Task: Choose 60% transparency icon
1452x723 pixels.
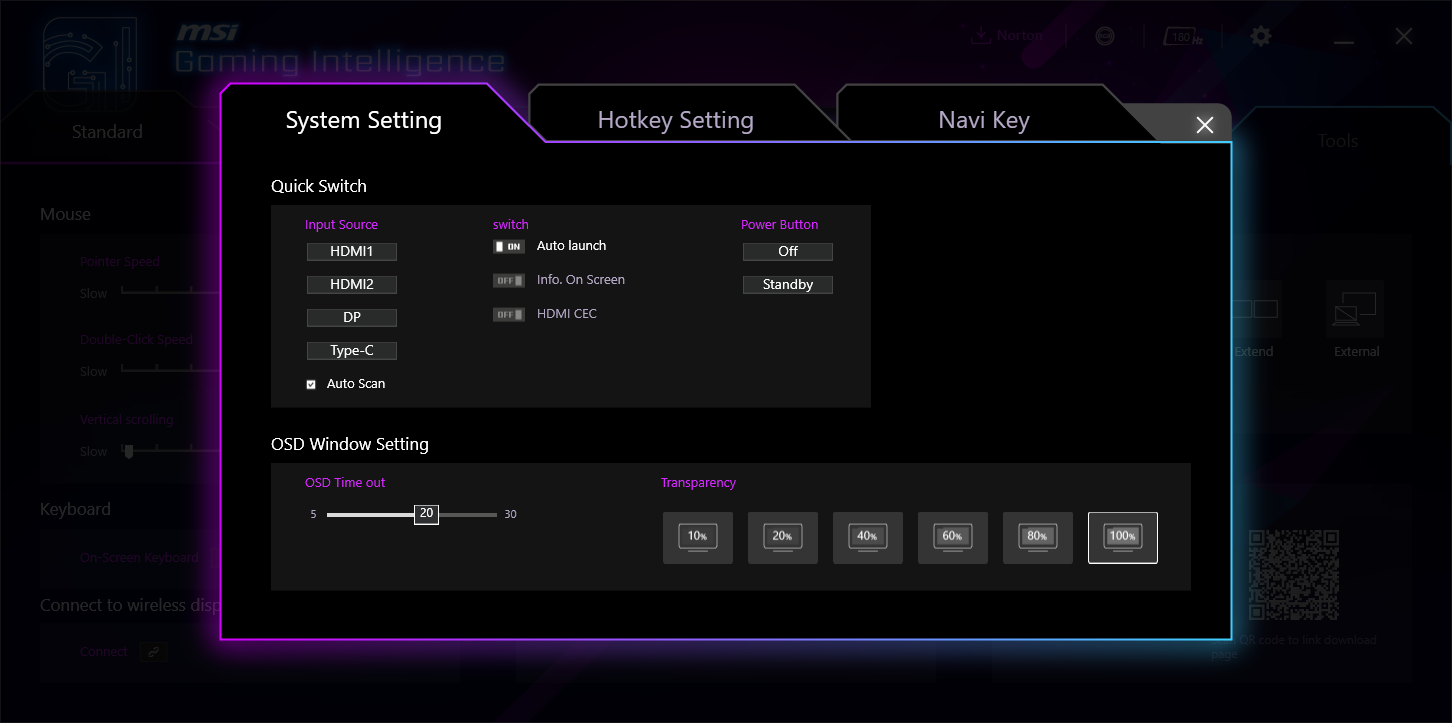Action: coord(953,538)
